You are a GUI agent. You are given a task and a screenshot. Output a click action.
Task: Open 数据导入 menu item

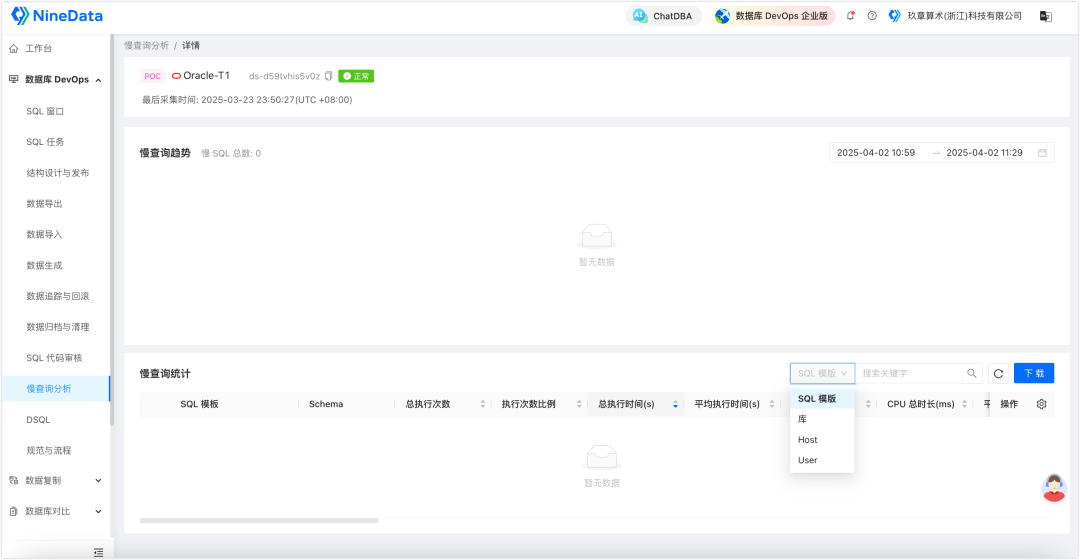pyautogui.click(x=44, y=234)
